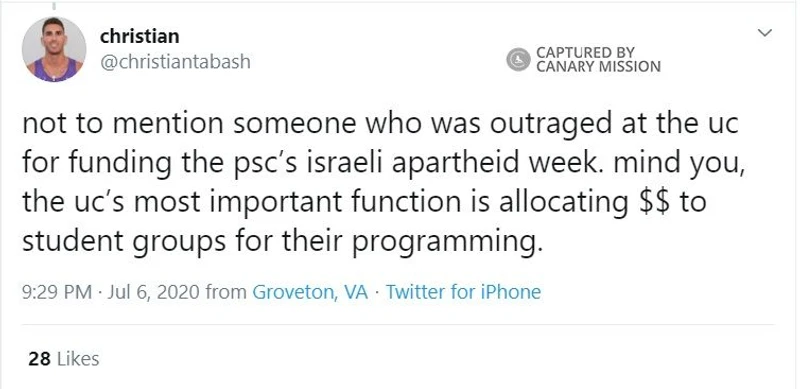Click the Canary Mission round logo icon

click(x=518, y=59)
